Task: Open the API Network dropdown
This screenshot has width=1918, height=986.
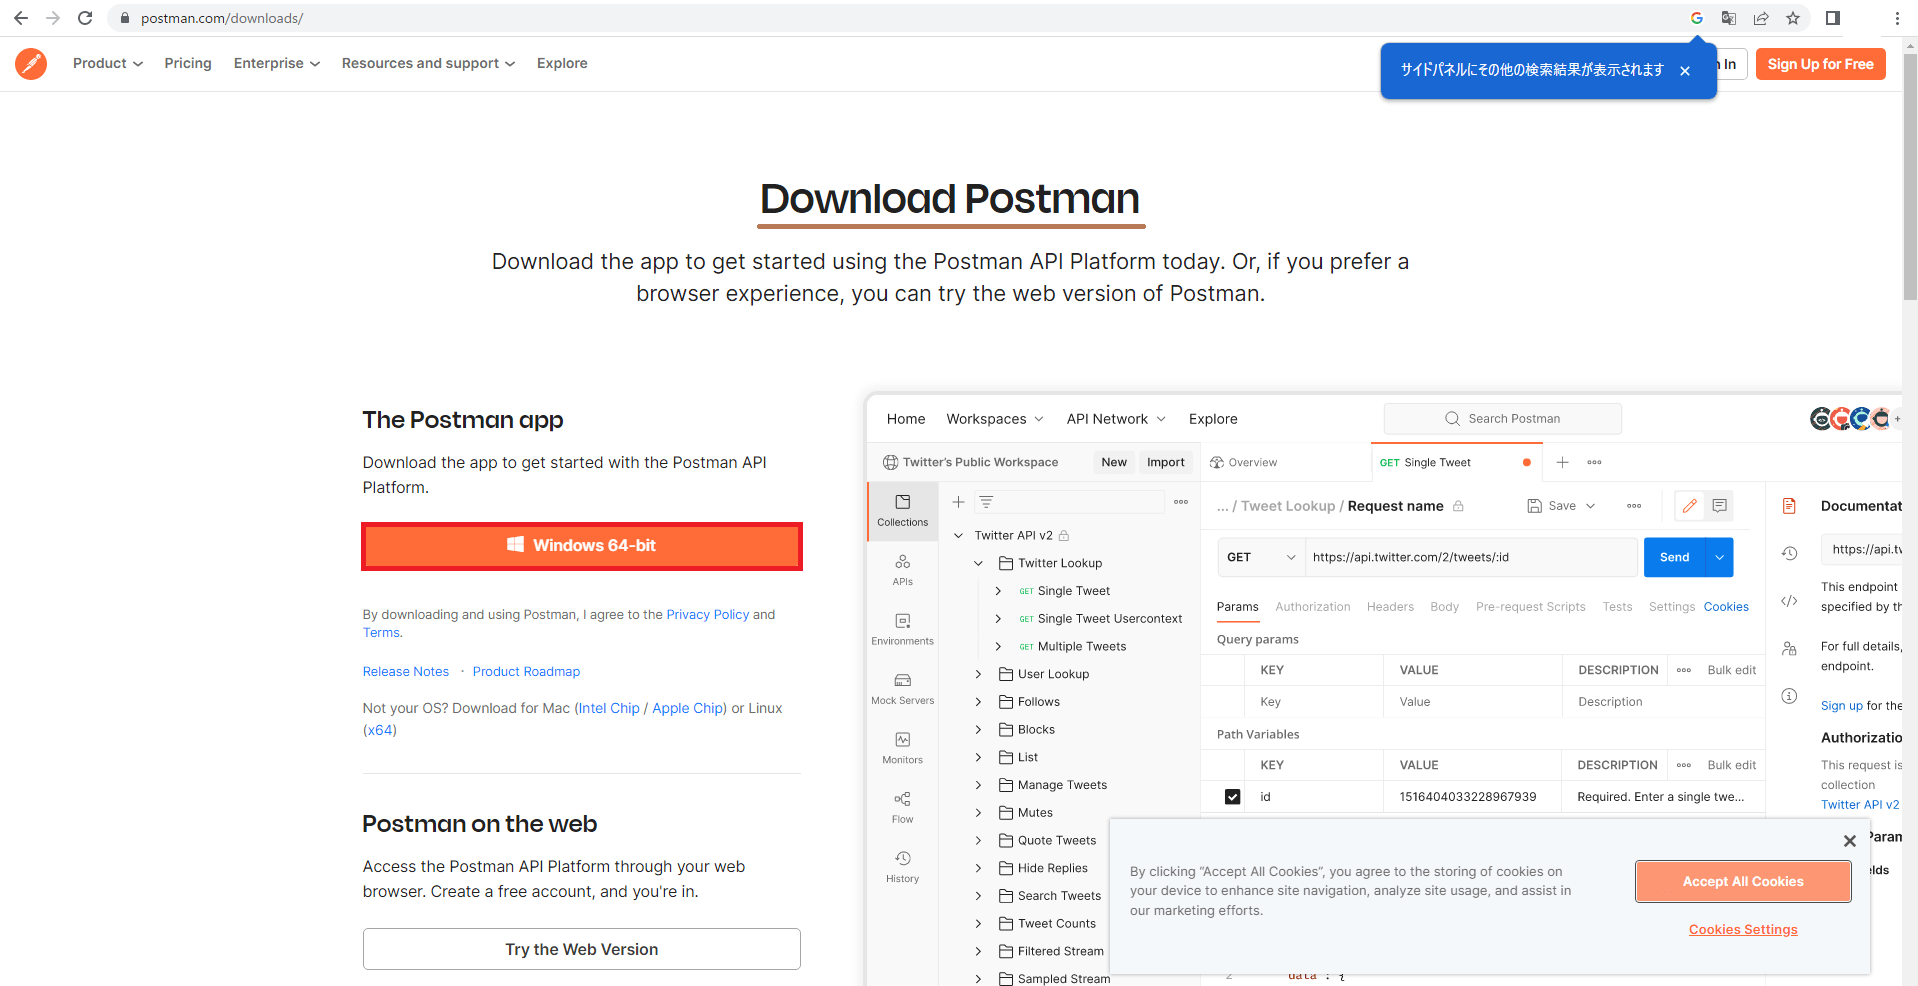Action: [x=1116, y=419]
